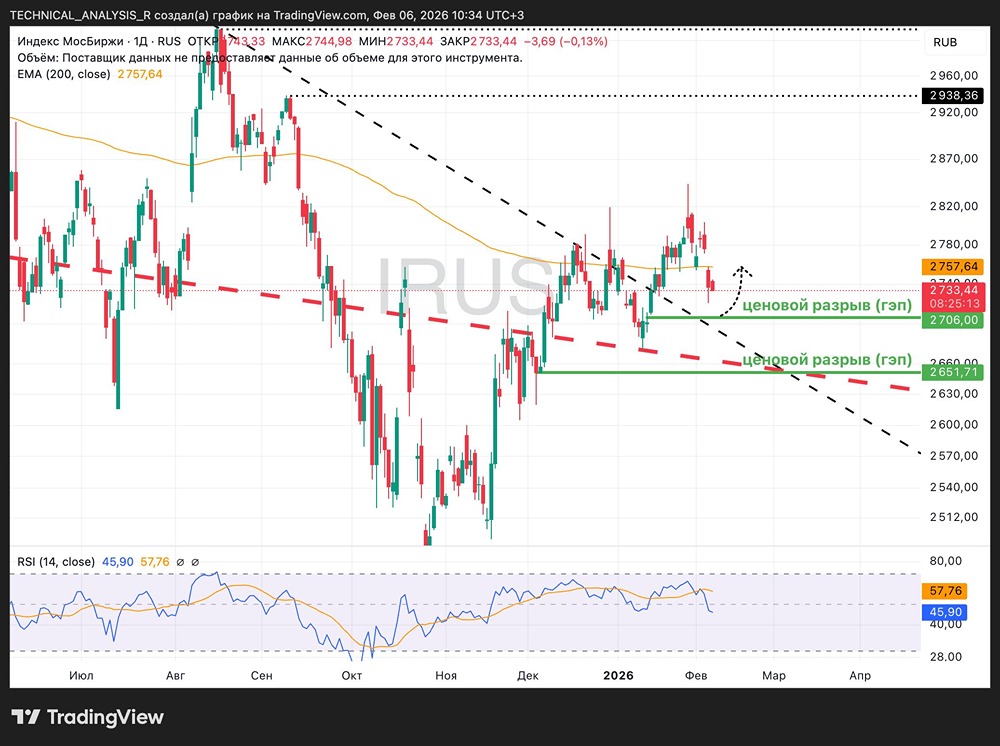Click the green 2651,71 price tag

tap(953, 372)
